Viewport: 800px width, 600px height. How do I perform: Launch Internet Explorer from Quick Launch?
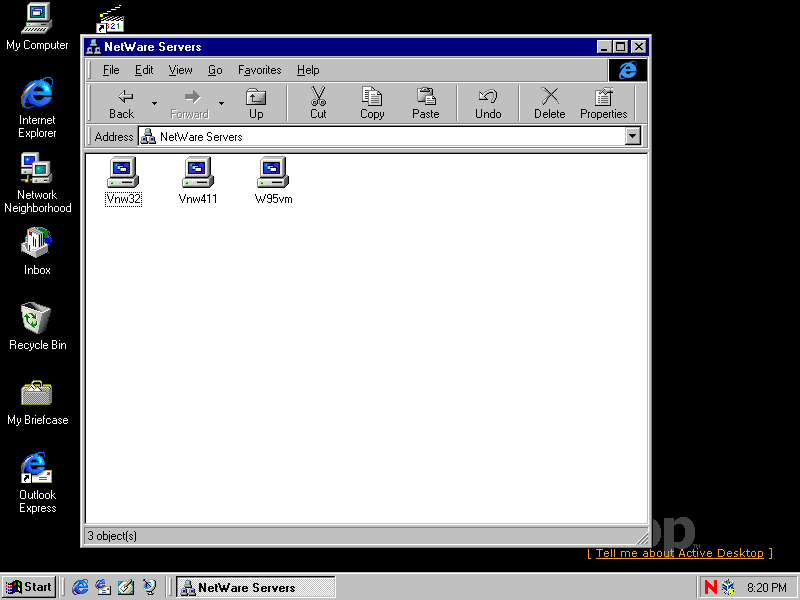[80, 587]
